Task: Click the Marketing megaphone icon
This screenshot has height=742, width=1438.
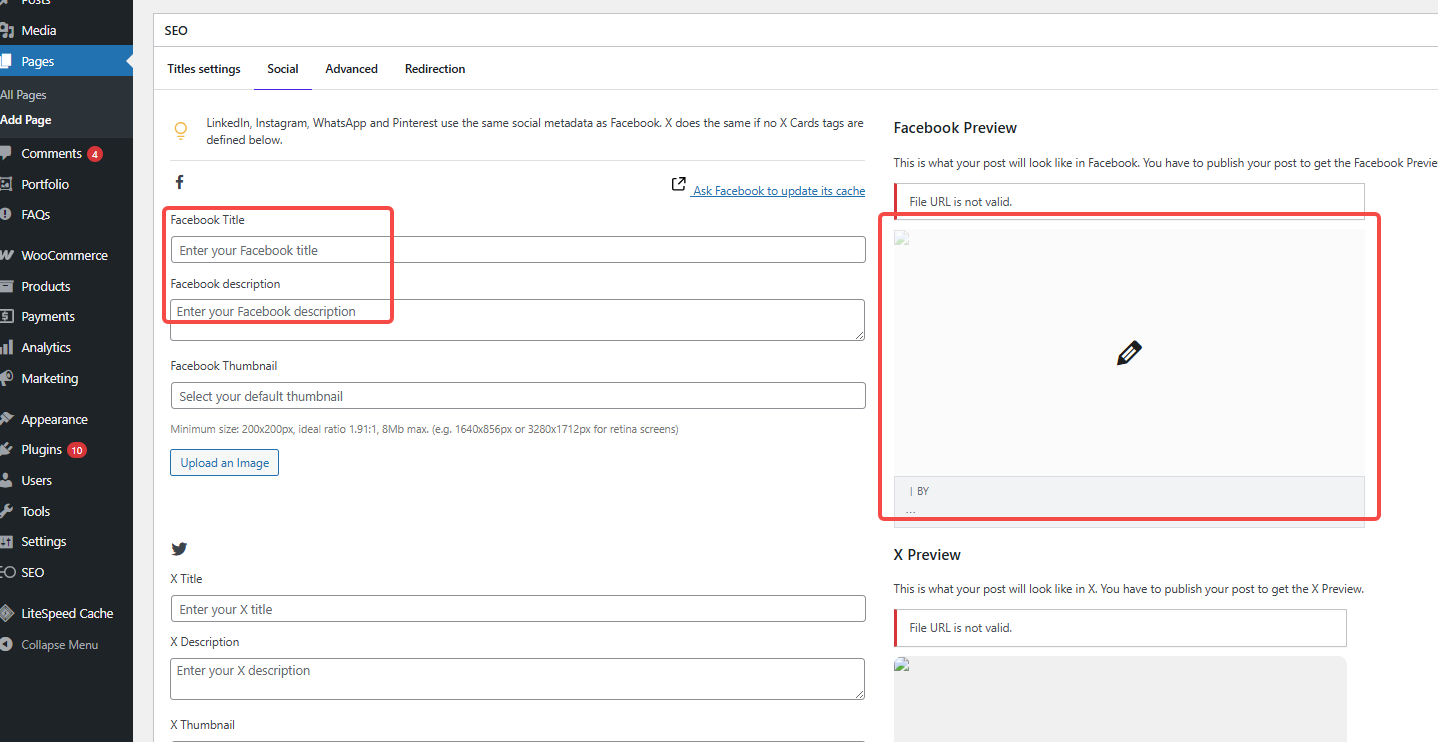Action: coord(6,379)
